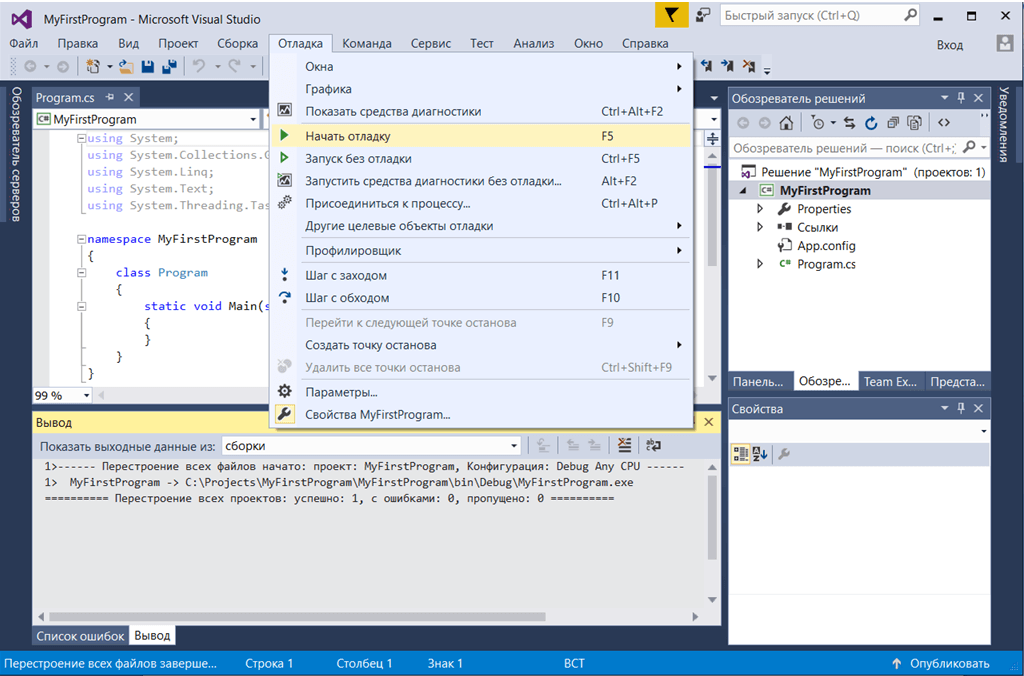Collapse all items in Solution Explorer
1024x676 pixels.
point(893,122)
